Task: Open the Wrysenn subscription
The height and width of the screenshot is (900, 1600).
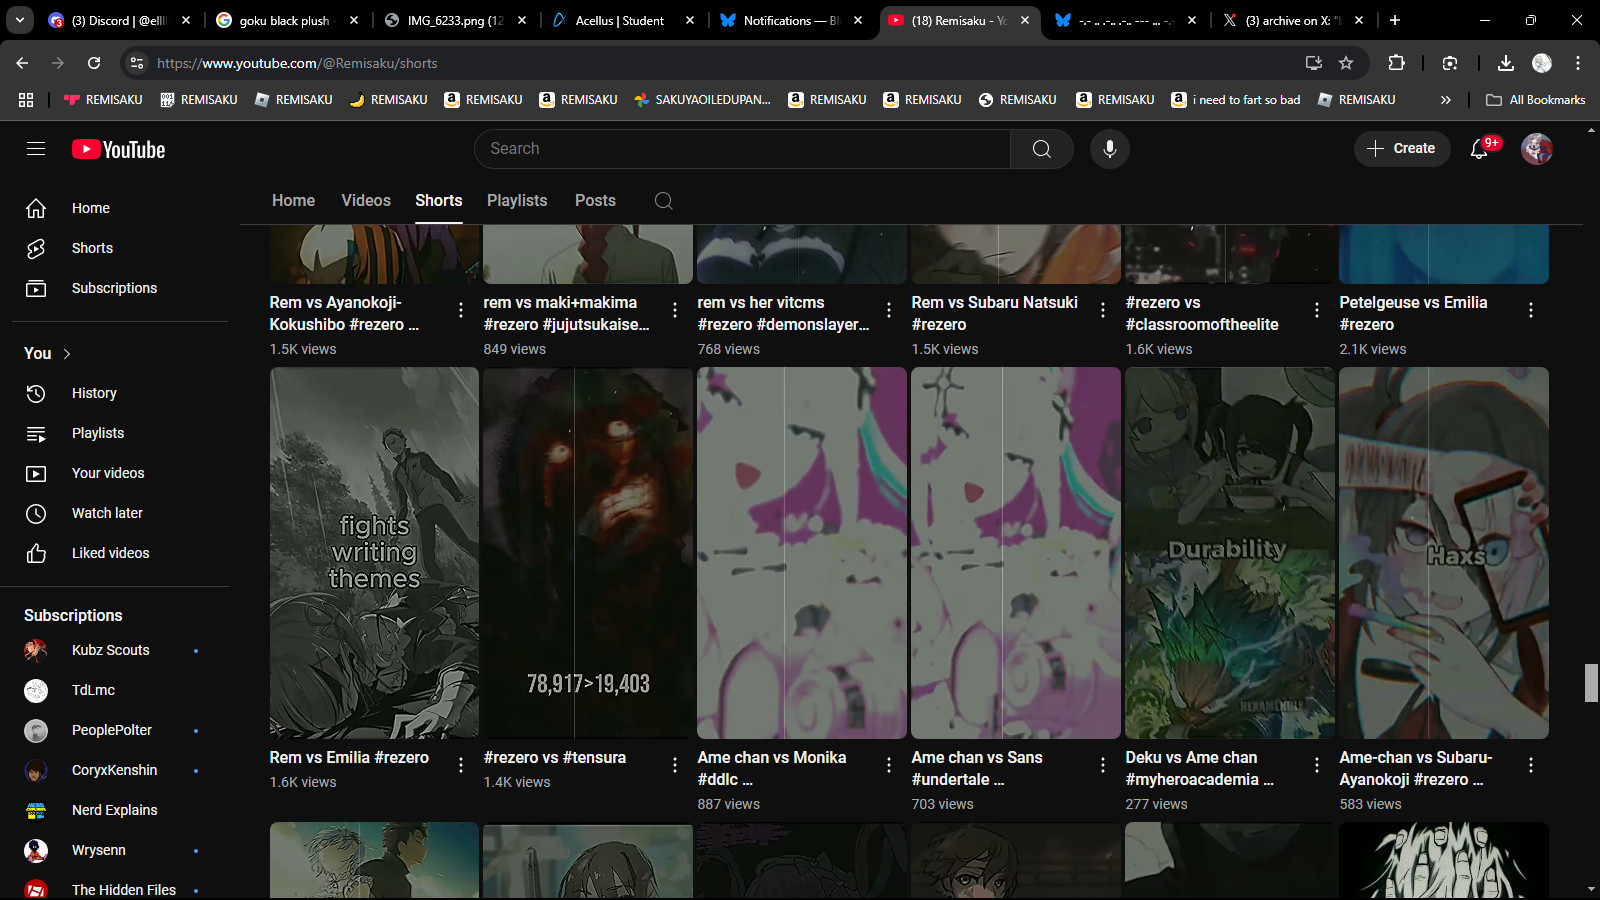Action: pyautogui.click(x=120, y=850)
